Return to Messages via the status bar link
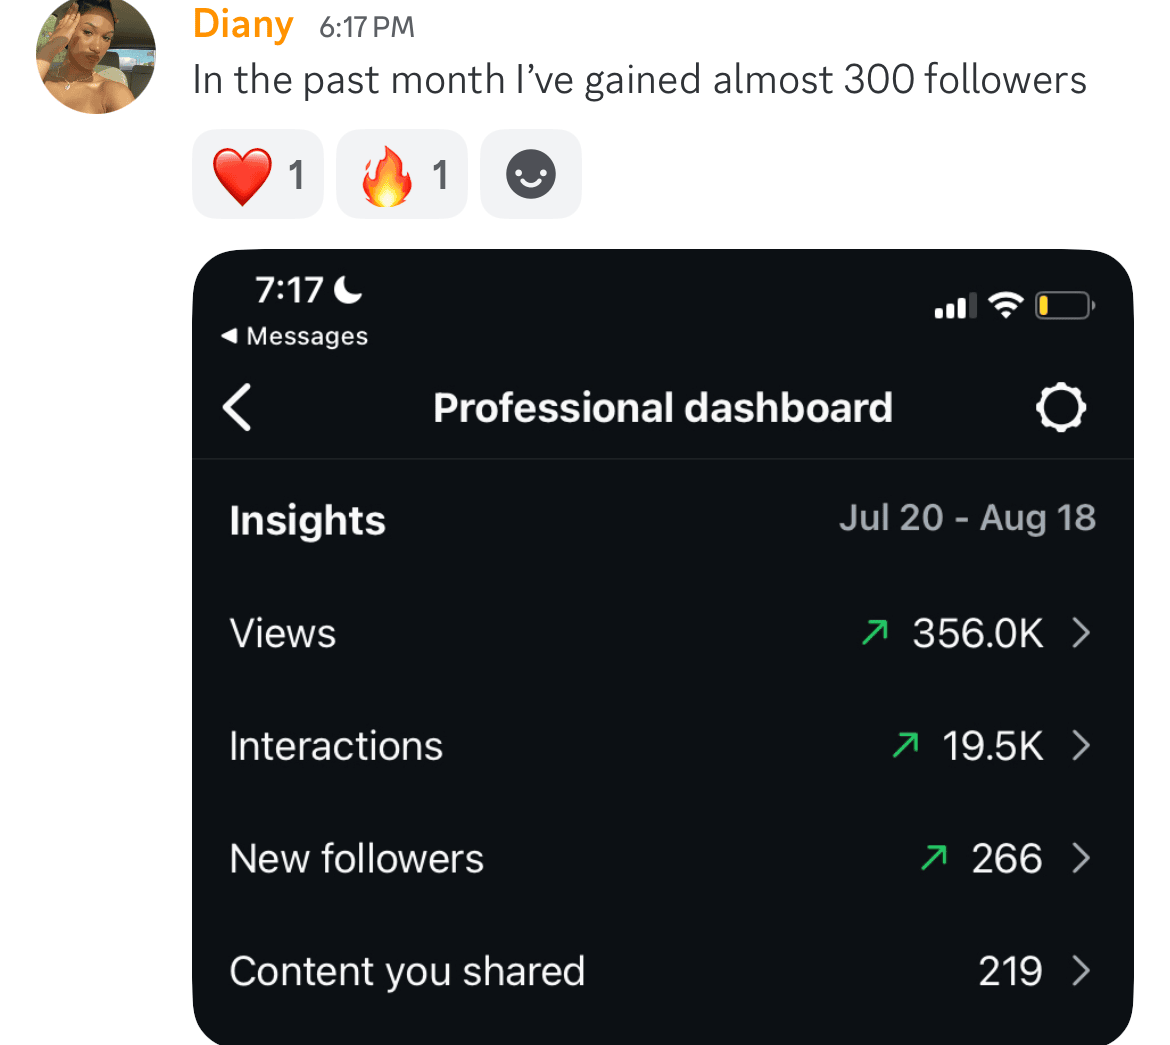1170x1045 pixels. pos(295,337)
